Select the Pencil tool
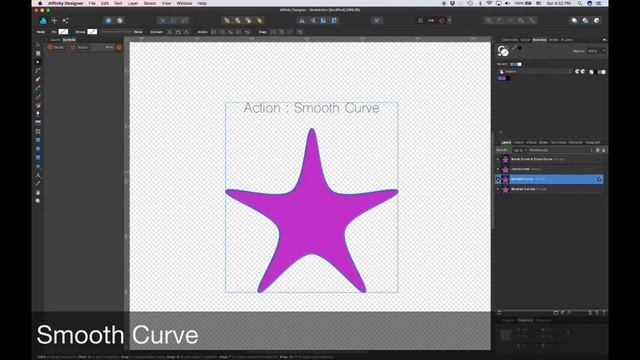 (38, 88)
